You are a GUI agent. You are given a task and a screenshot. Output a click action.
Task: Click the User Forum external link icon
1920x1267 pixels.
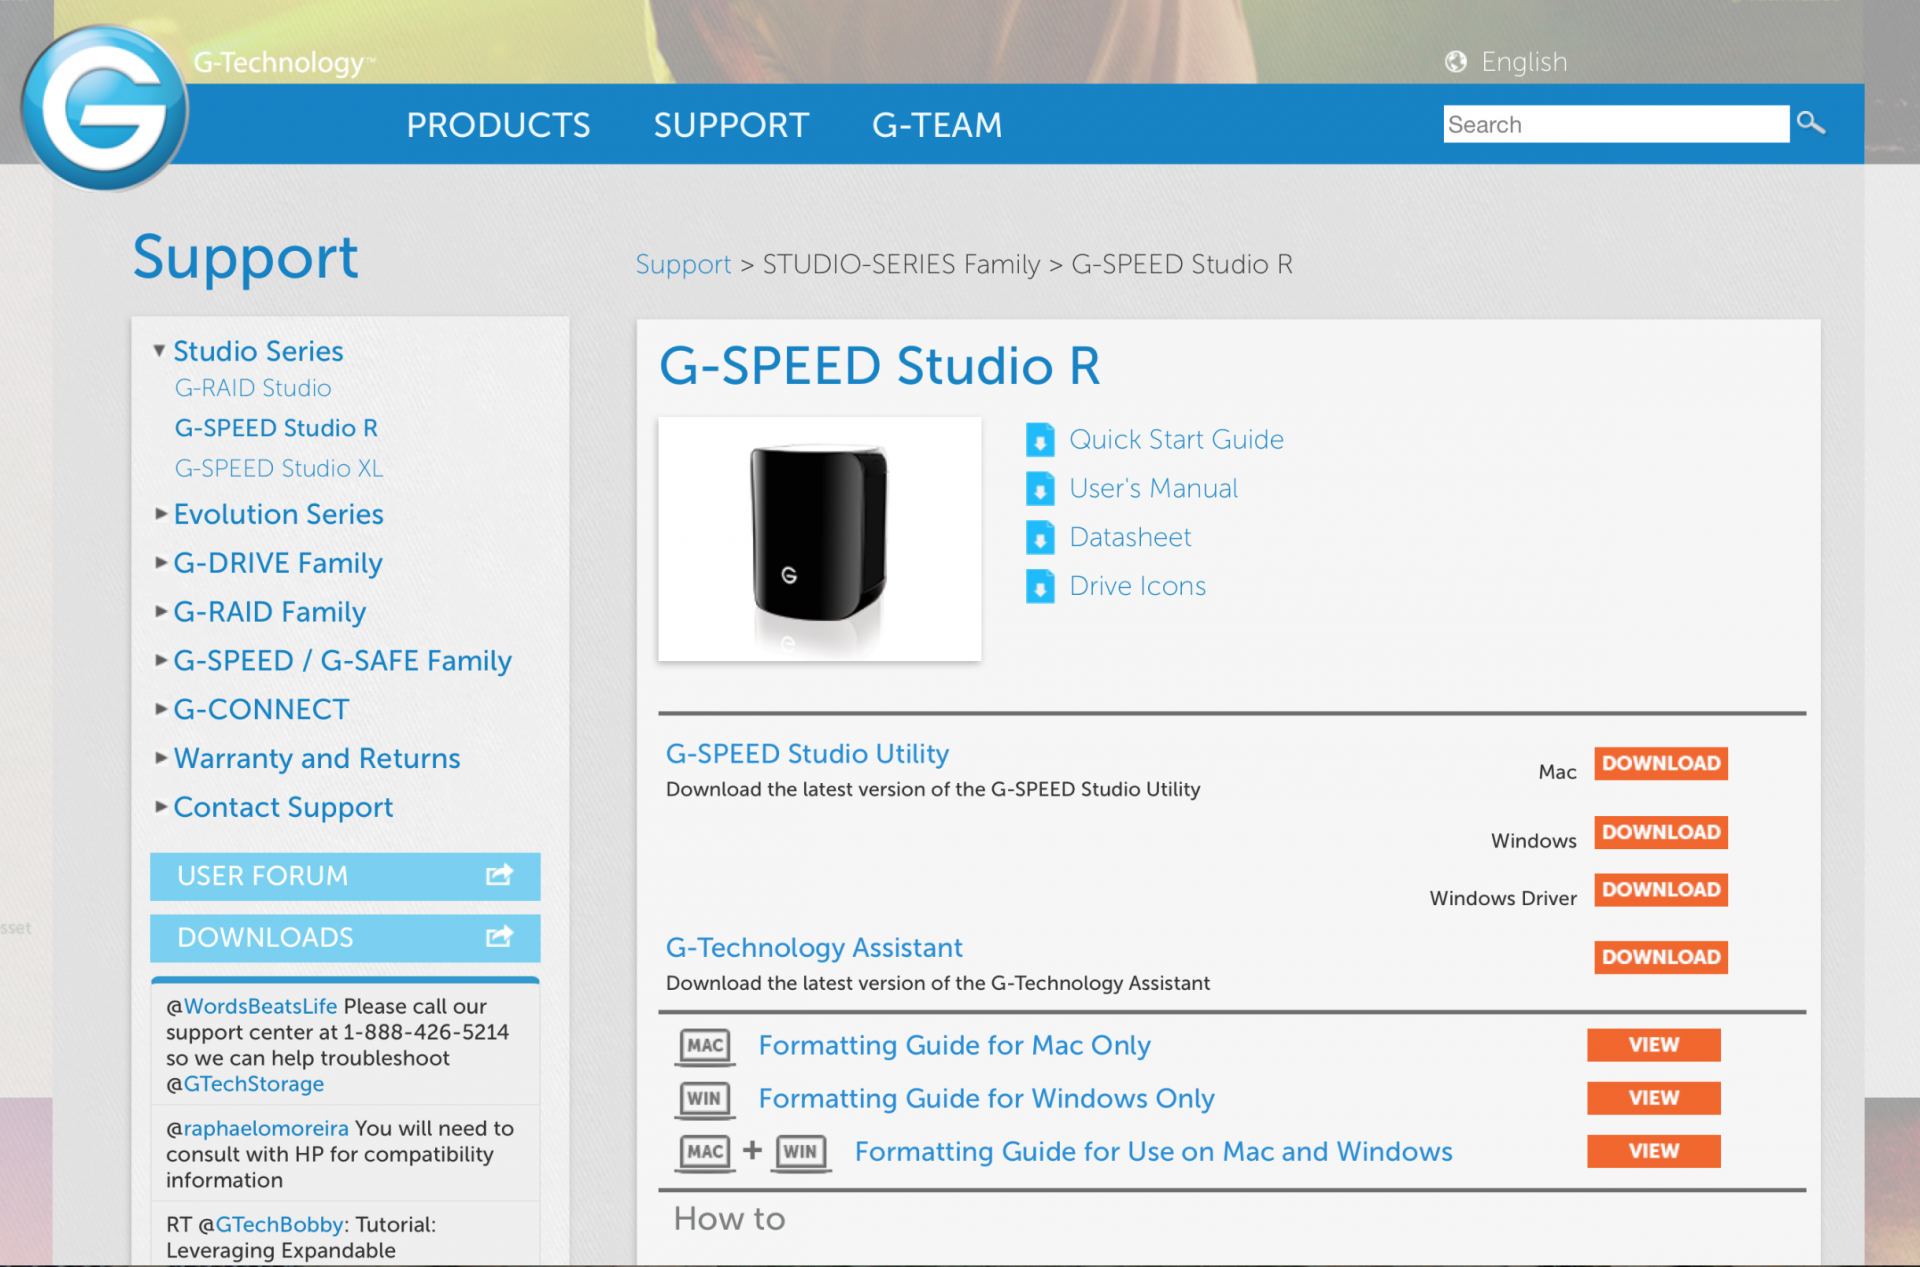(x=499, y=875)
